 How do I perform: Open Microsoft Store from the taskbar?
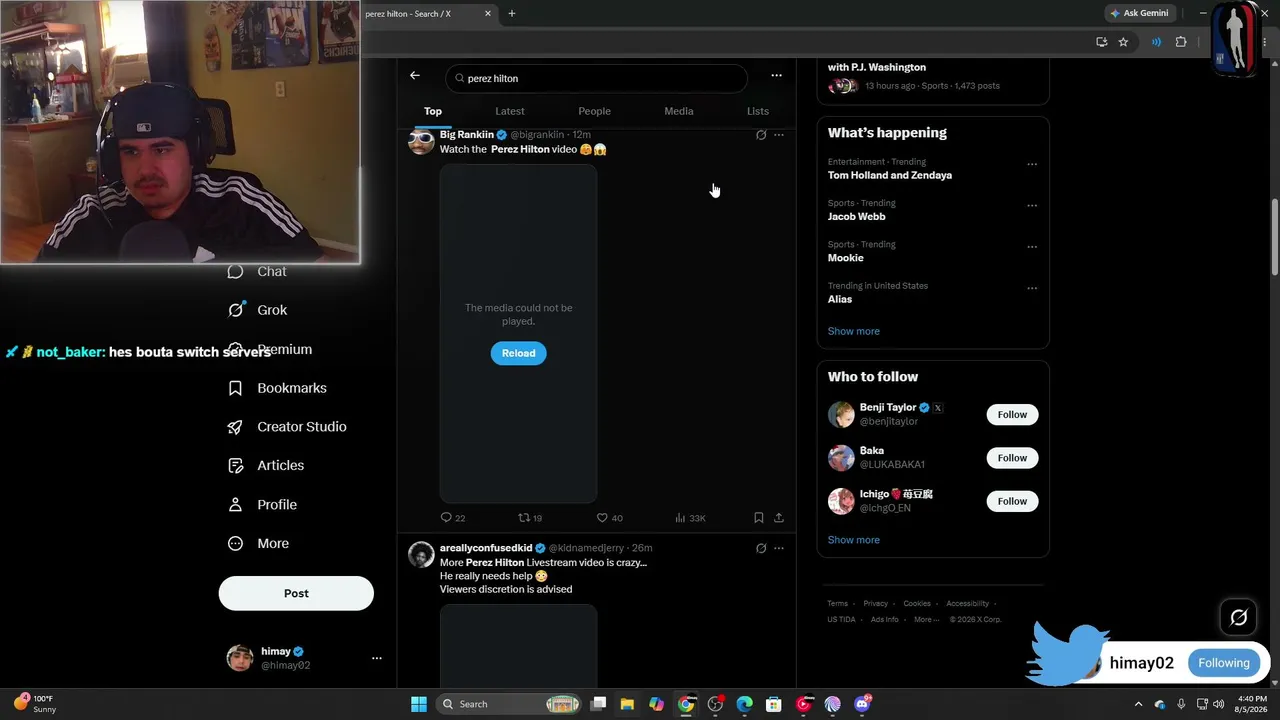[774, 704]
